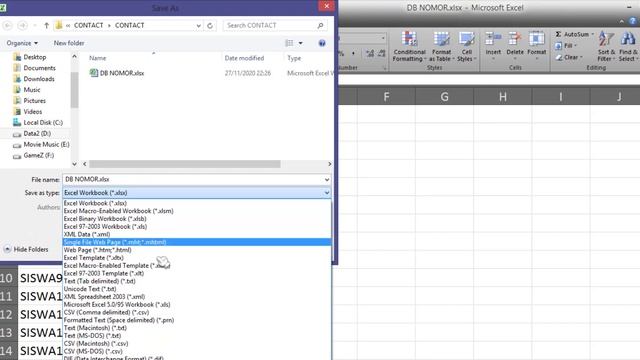Collapse the Save as type dropdown
The height and width of the screenshot is (360, 640).
click(x=327, y=193)
